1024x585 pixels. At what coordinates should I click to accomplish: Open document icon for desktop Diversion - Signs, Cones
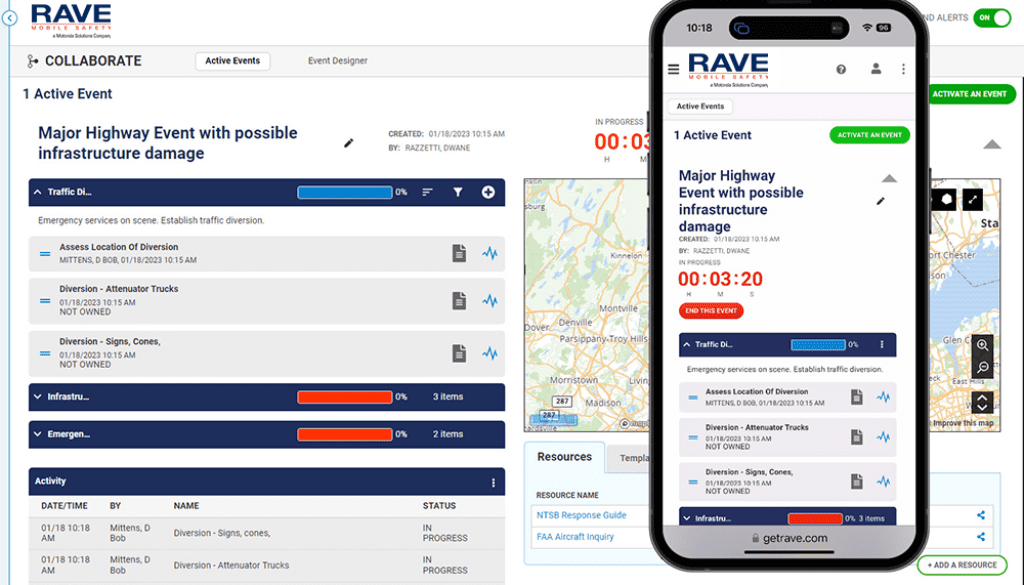459,353
